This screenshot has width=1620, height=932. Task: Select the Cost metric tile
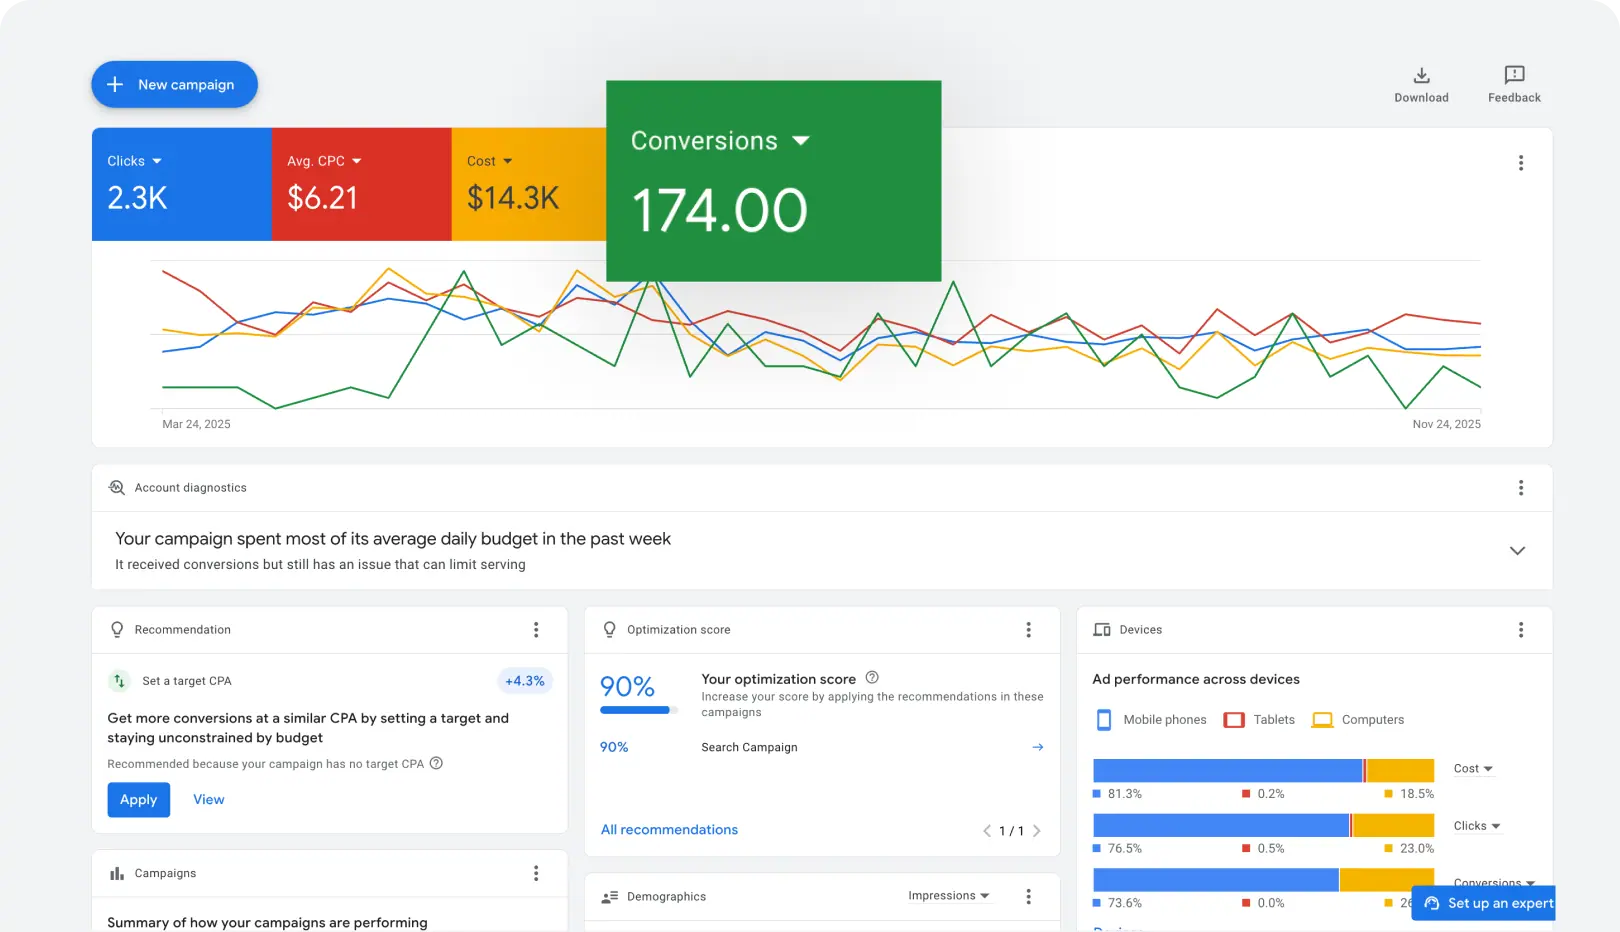(527, 185)
